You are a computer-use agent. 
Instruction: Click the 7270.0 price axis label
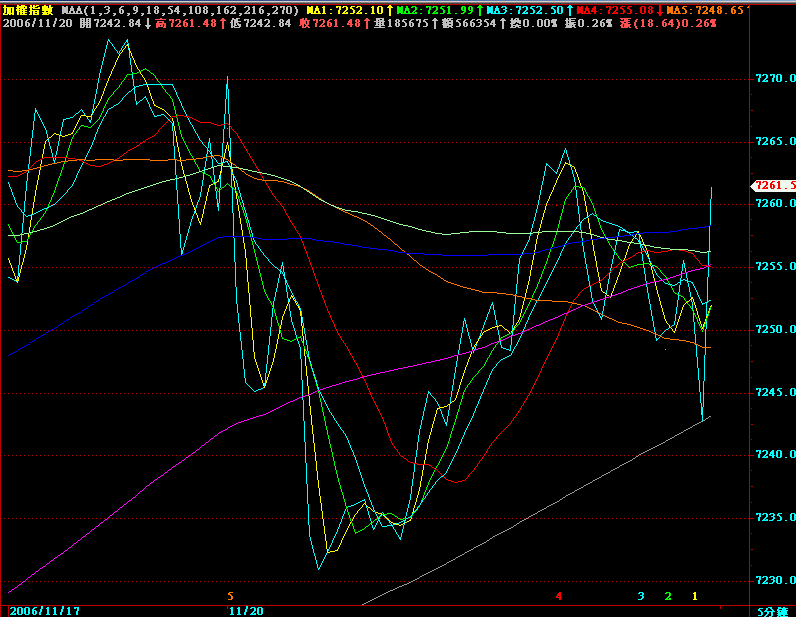point(773,78)
